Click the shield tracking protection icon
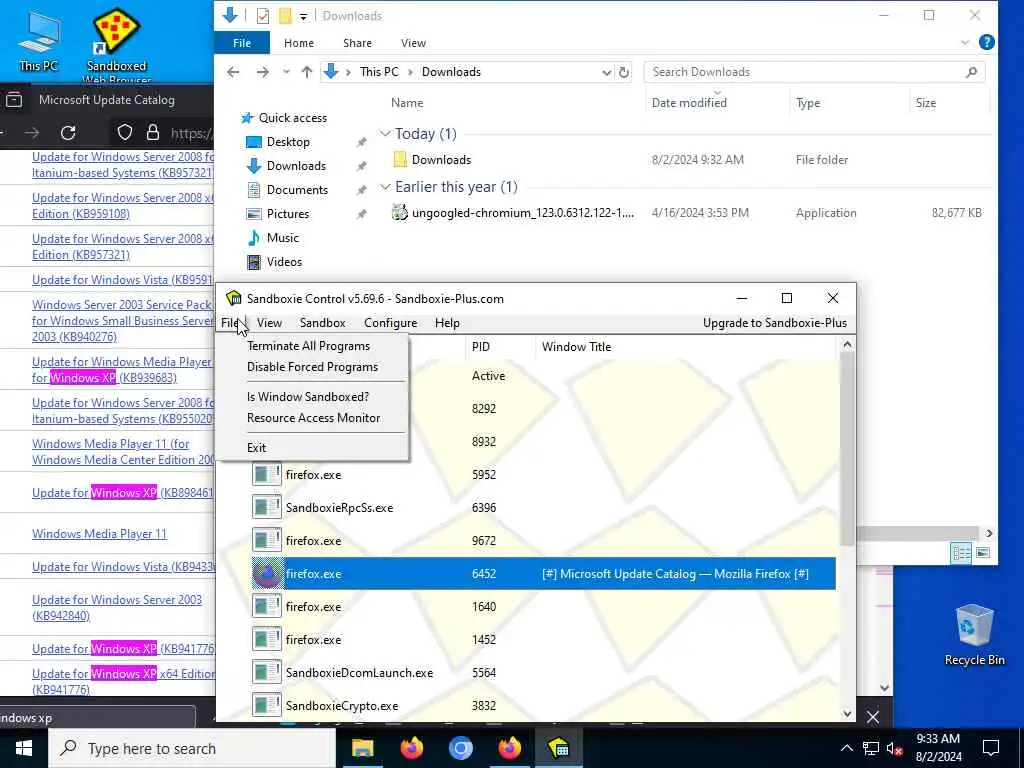This screenshot has width=1024, height=768. 125,133
